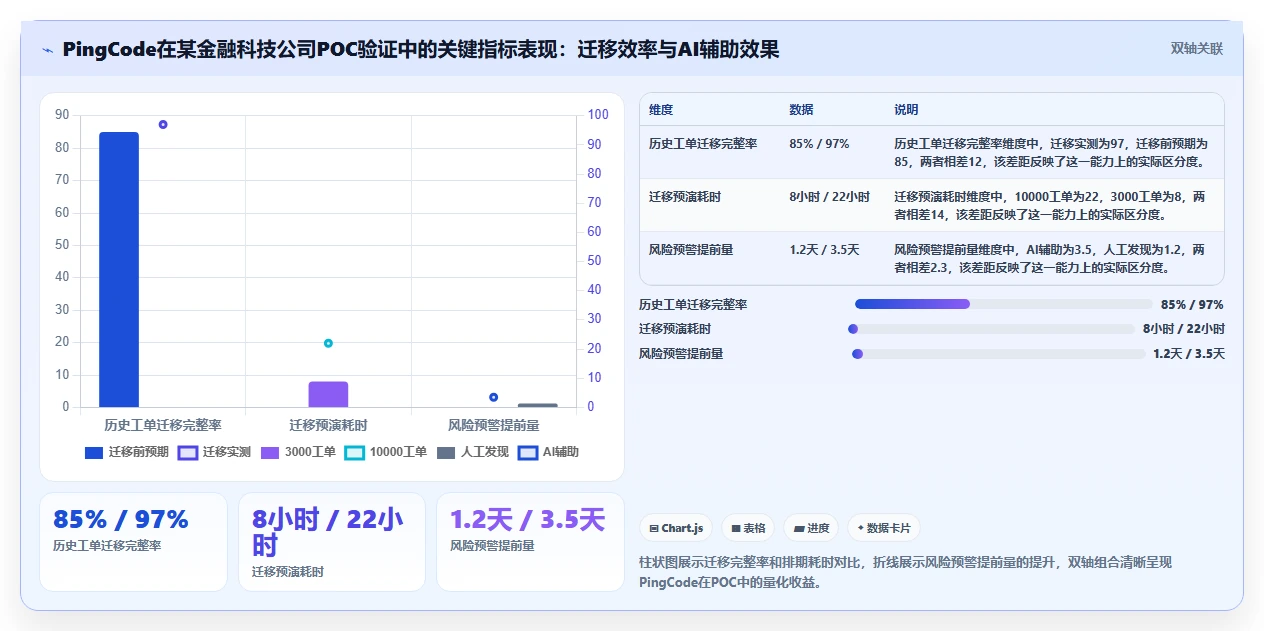Viewport: 1264px width, 631px height.
Task: Click the 表格 tag chip
Action: coord(748,528)
